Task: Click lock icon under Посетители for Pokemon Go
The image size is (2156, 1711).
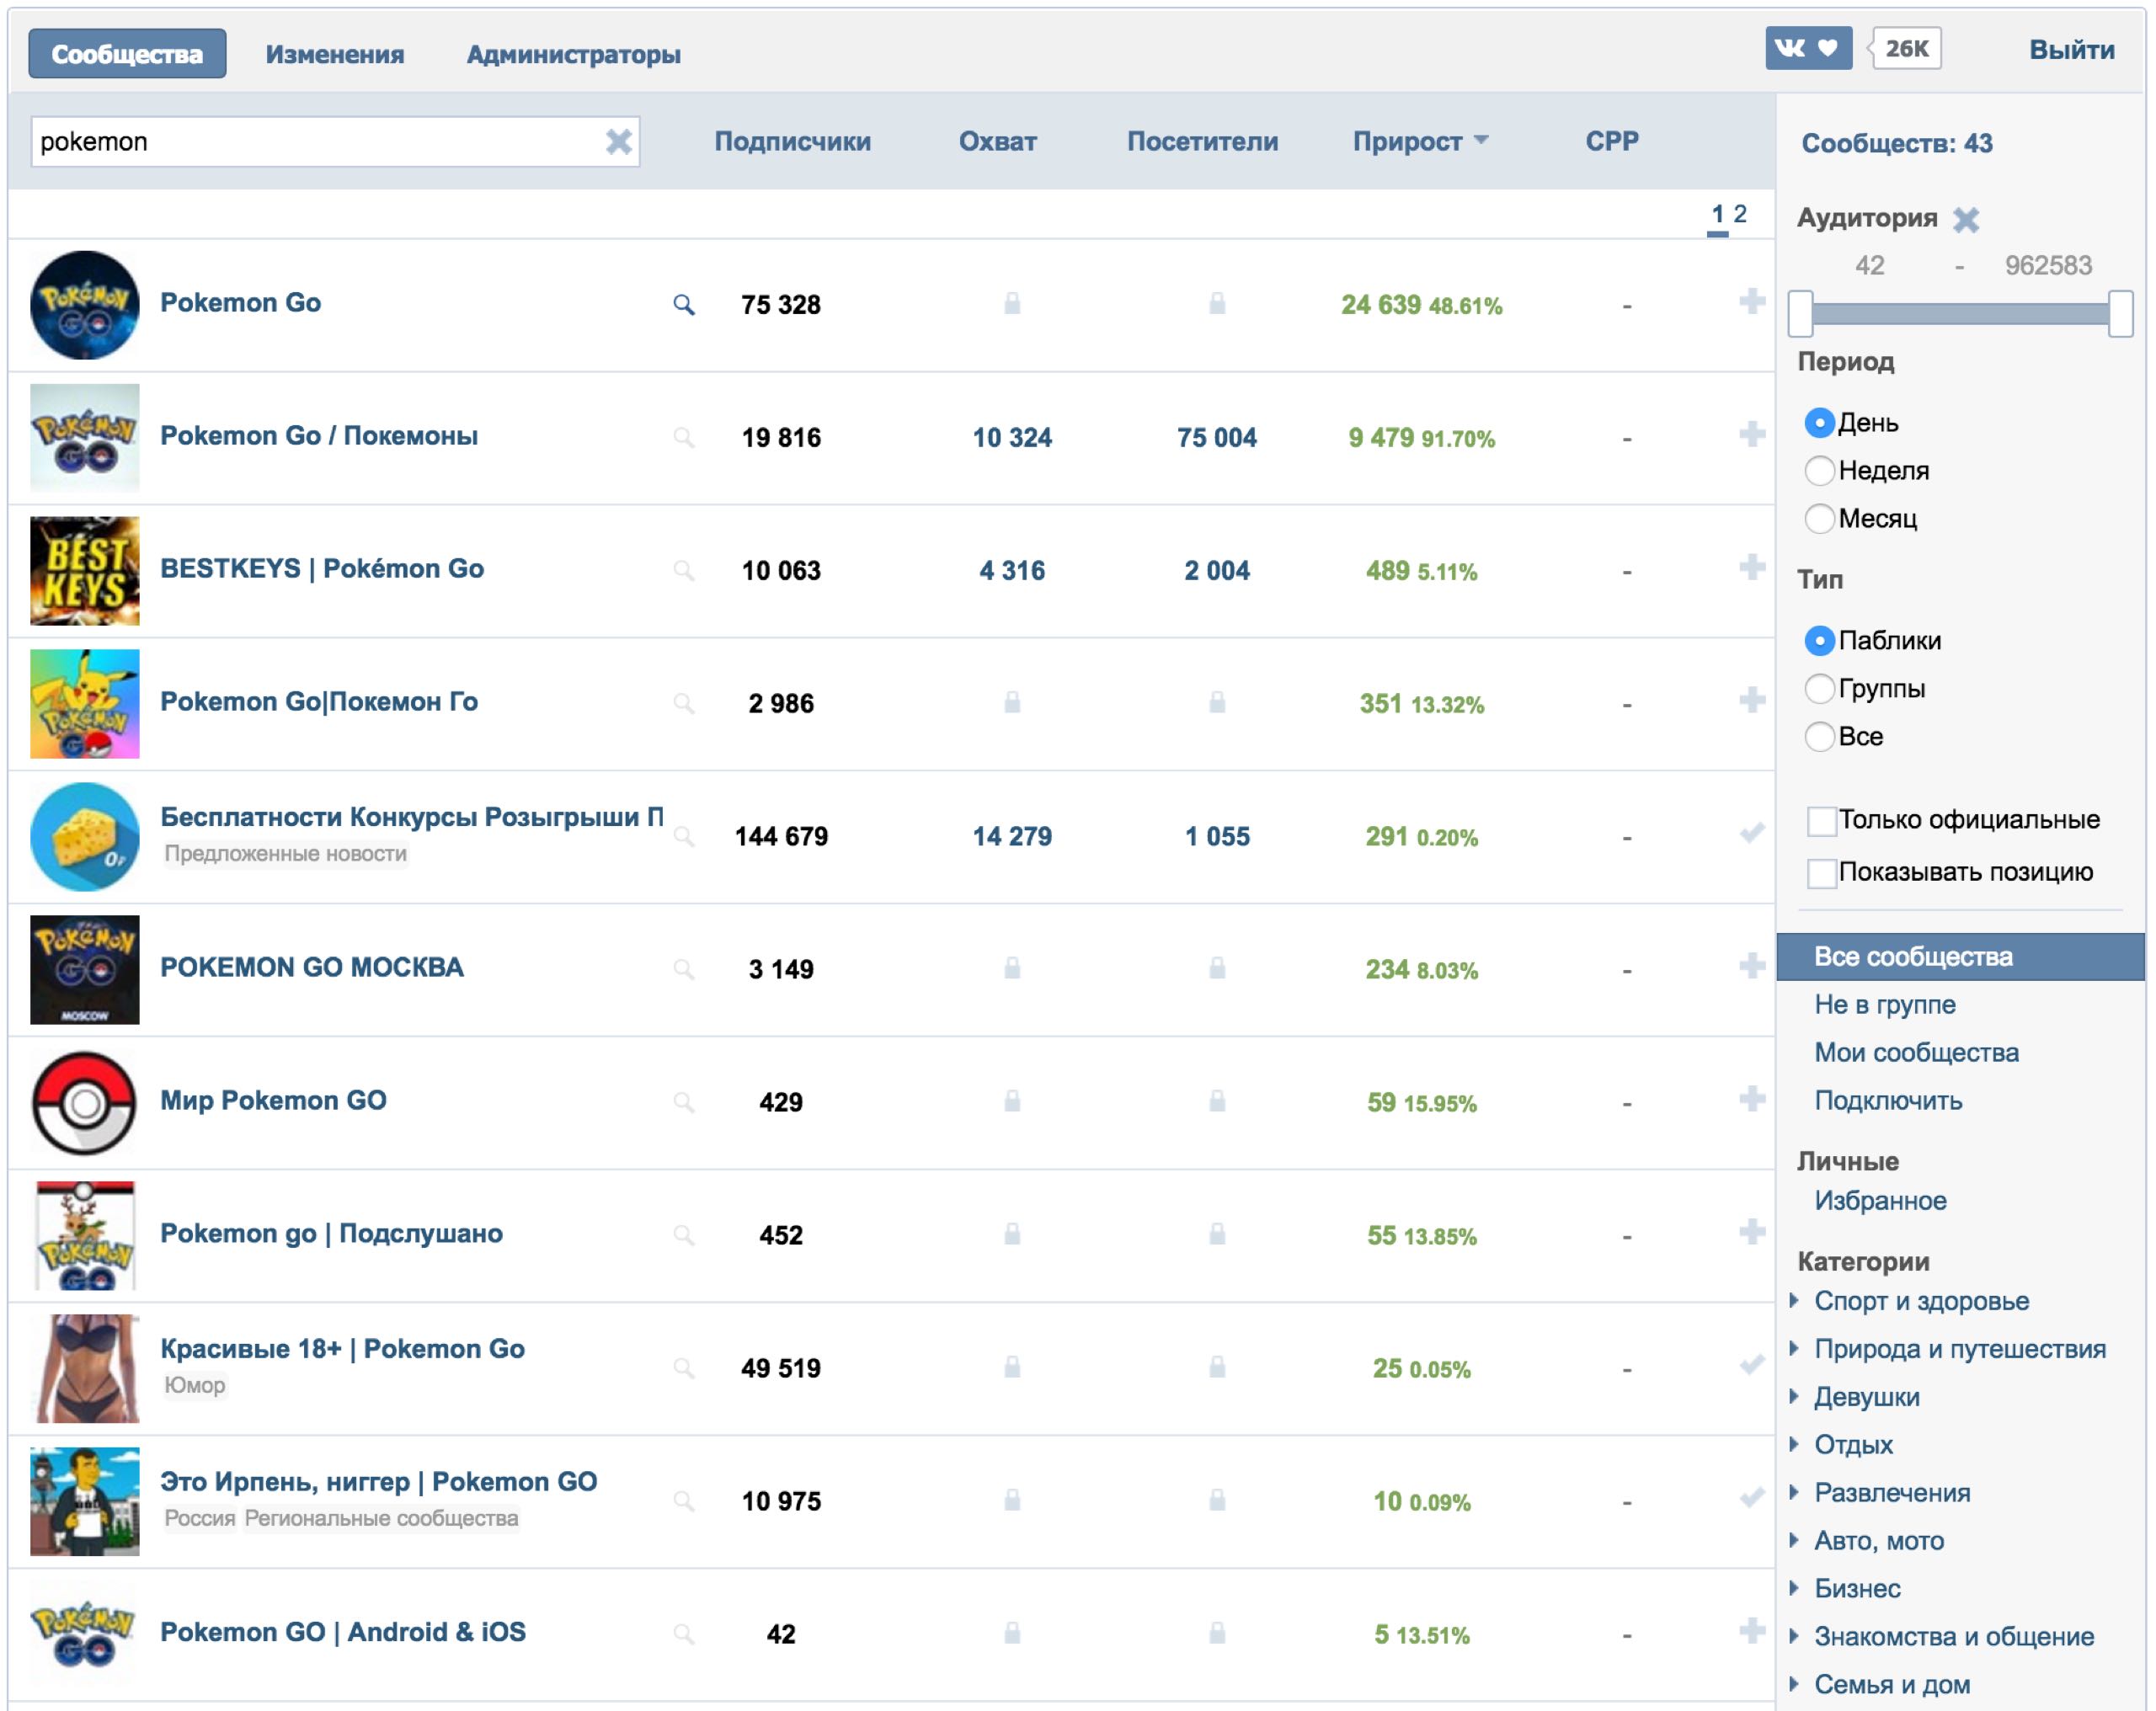Action: tap(1216, 303)
